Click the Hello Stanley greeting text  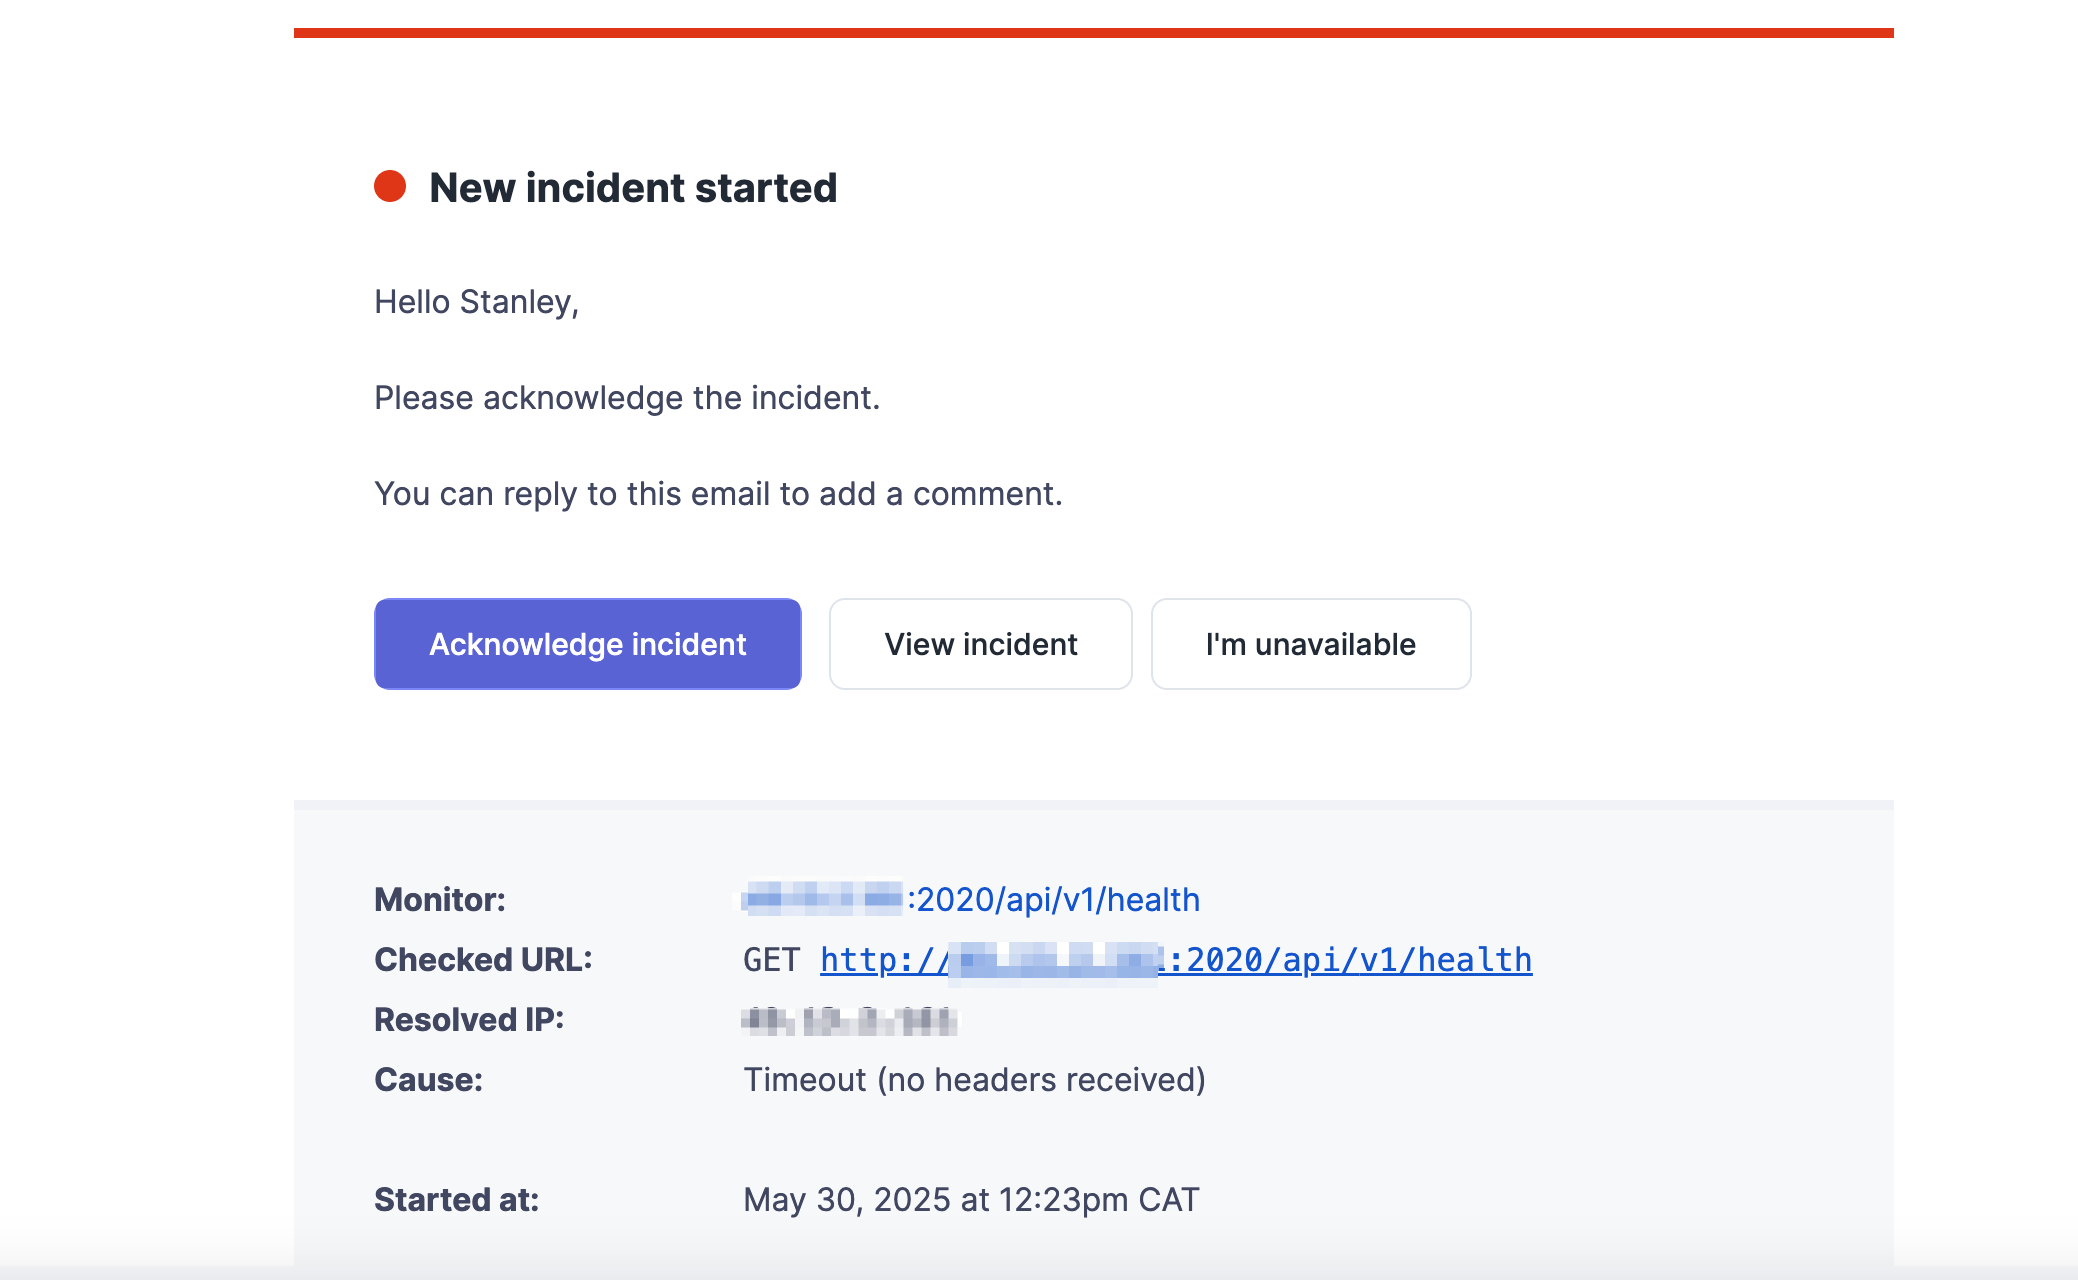pos(476,302)
